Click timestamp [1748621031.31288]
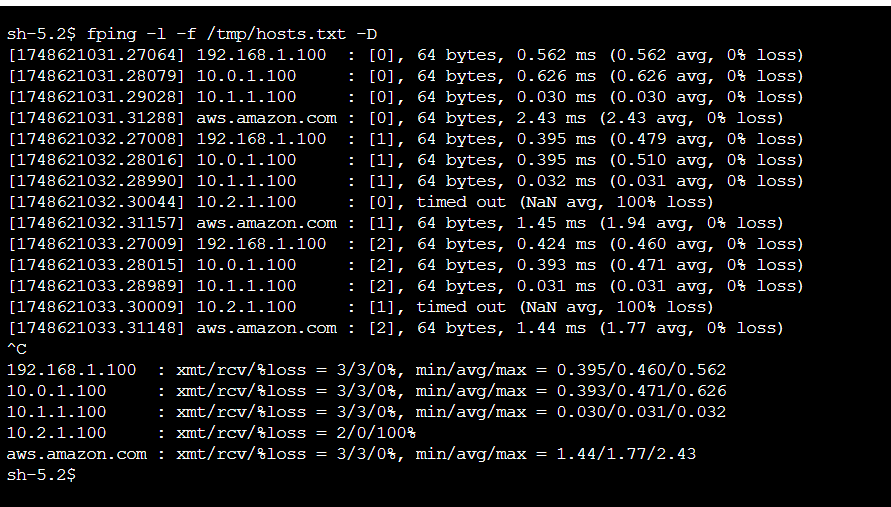Screen dimensions: 891x507 coord(96,118)
